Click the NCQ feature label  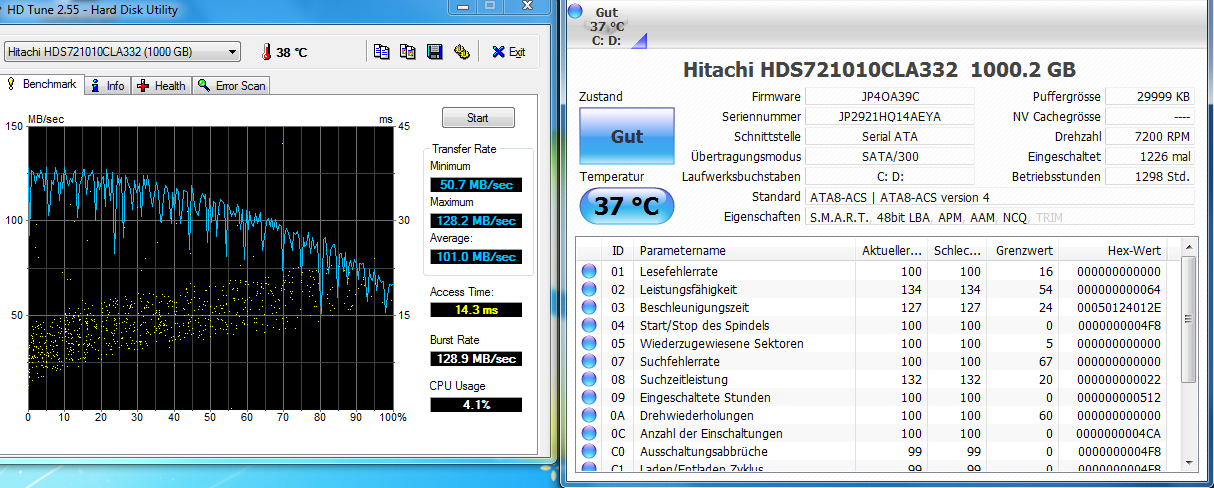click(1015, 217)
